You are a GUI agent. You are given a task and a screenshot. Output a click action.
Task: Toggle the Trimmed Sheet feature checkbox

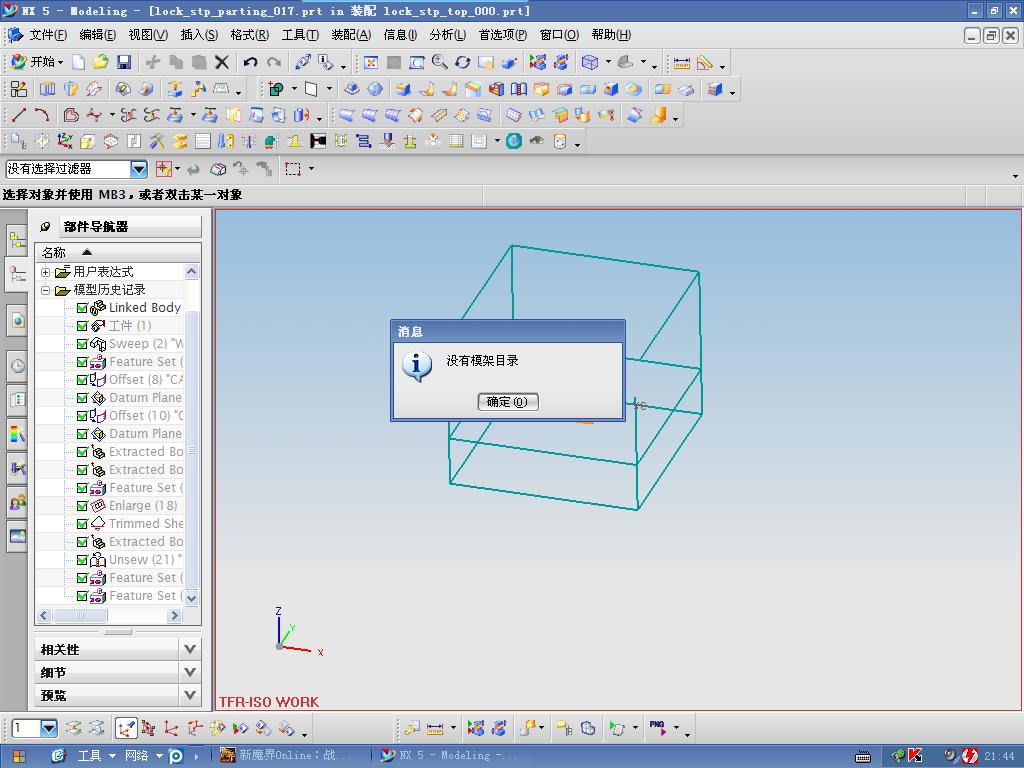[82, 524]
